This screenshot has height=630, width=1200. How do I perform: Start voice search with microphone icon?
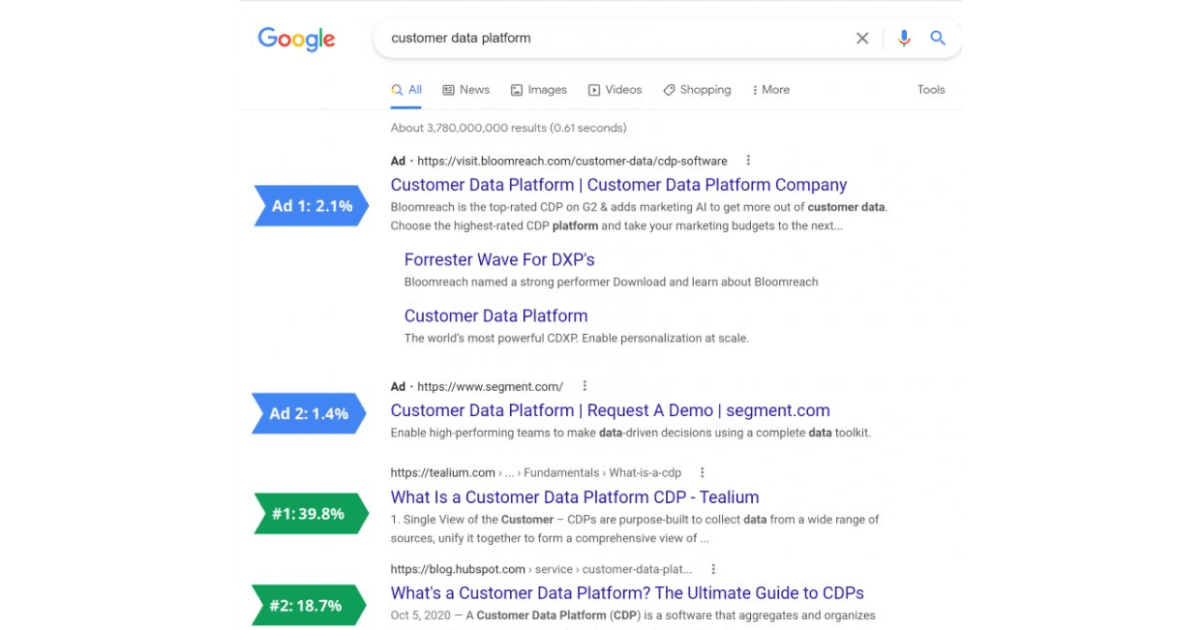click(904, 38)
